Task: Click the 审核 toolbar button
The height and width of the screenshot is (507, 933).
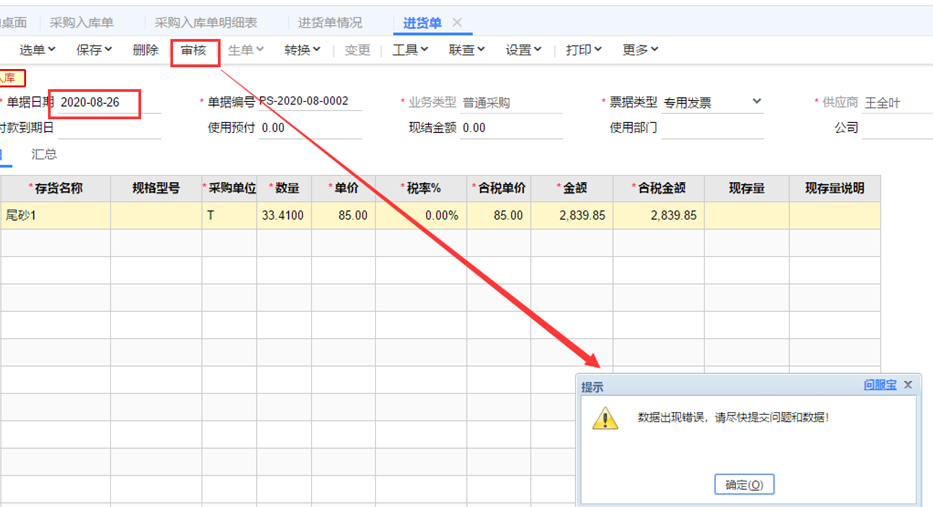Action: point(193,50)
